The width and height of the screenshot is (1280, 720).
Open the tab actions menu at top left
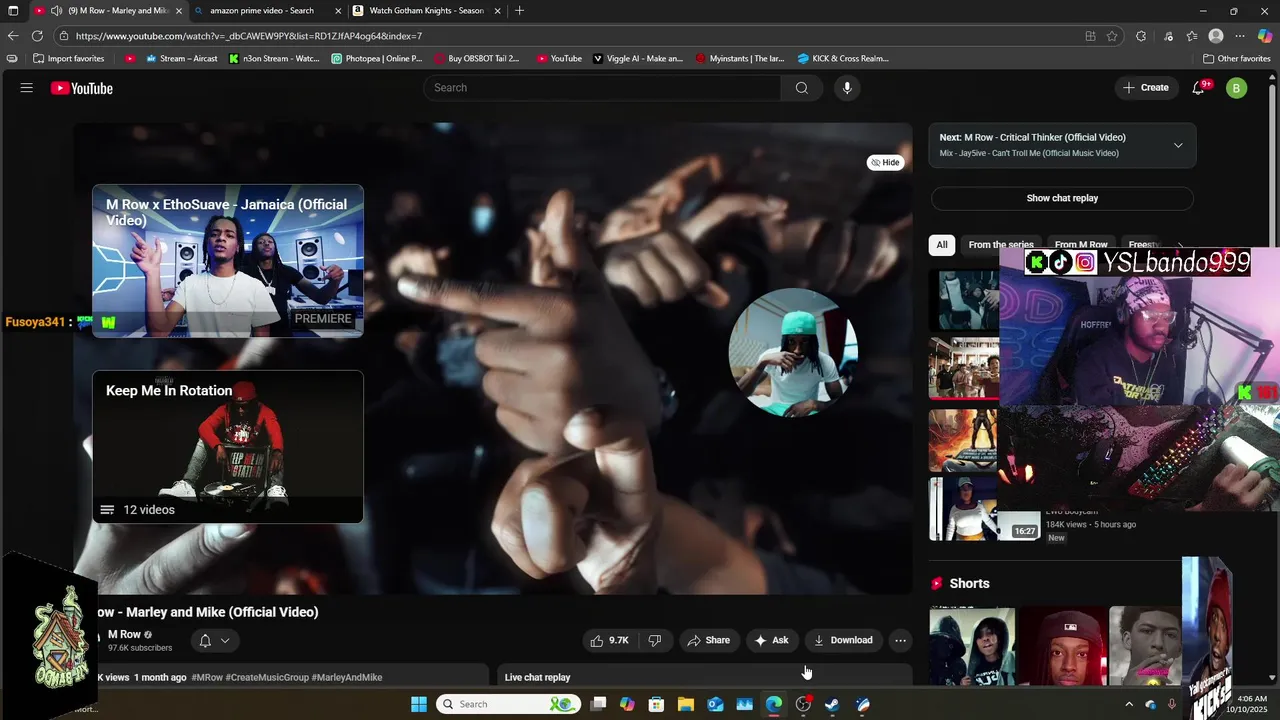pos(13,11)
